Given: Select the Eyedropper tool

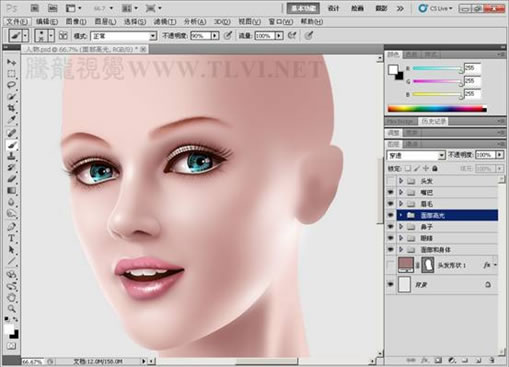Looking at the screenshot, I should coord(11,119).
